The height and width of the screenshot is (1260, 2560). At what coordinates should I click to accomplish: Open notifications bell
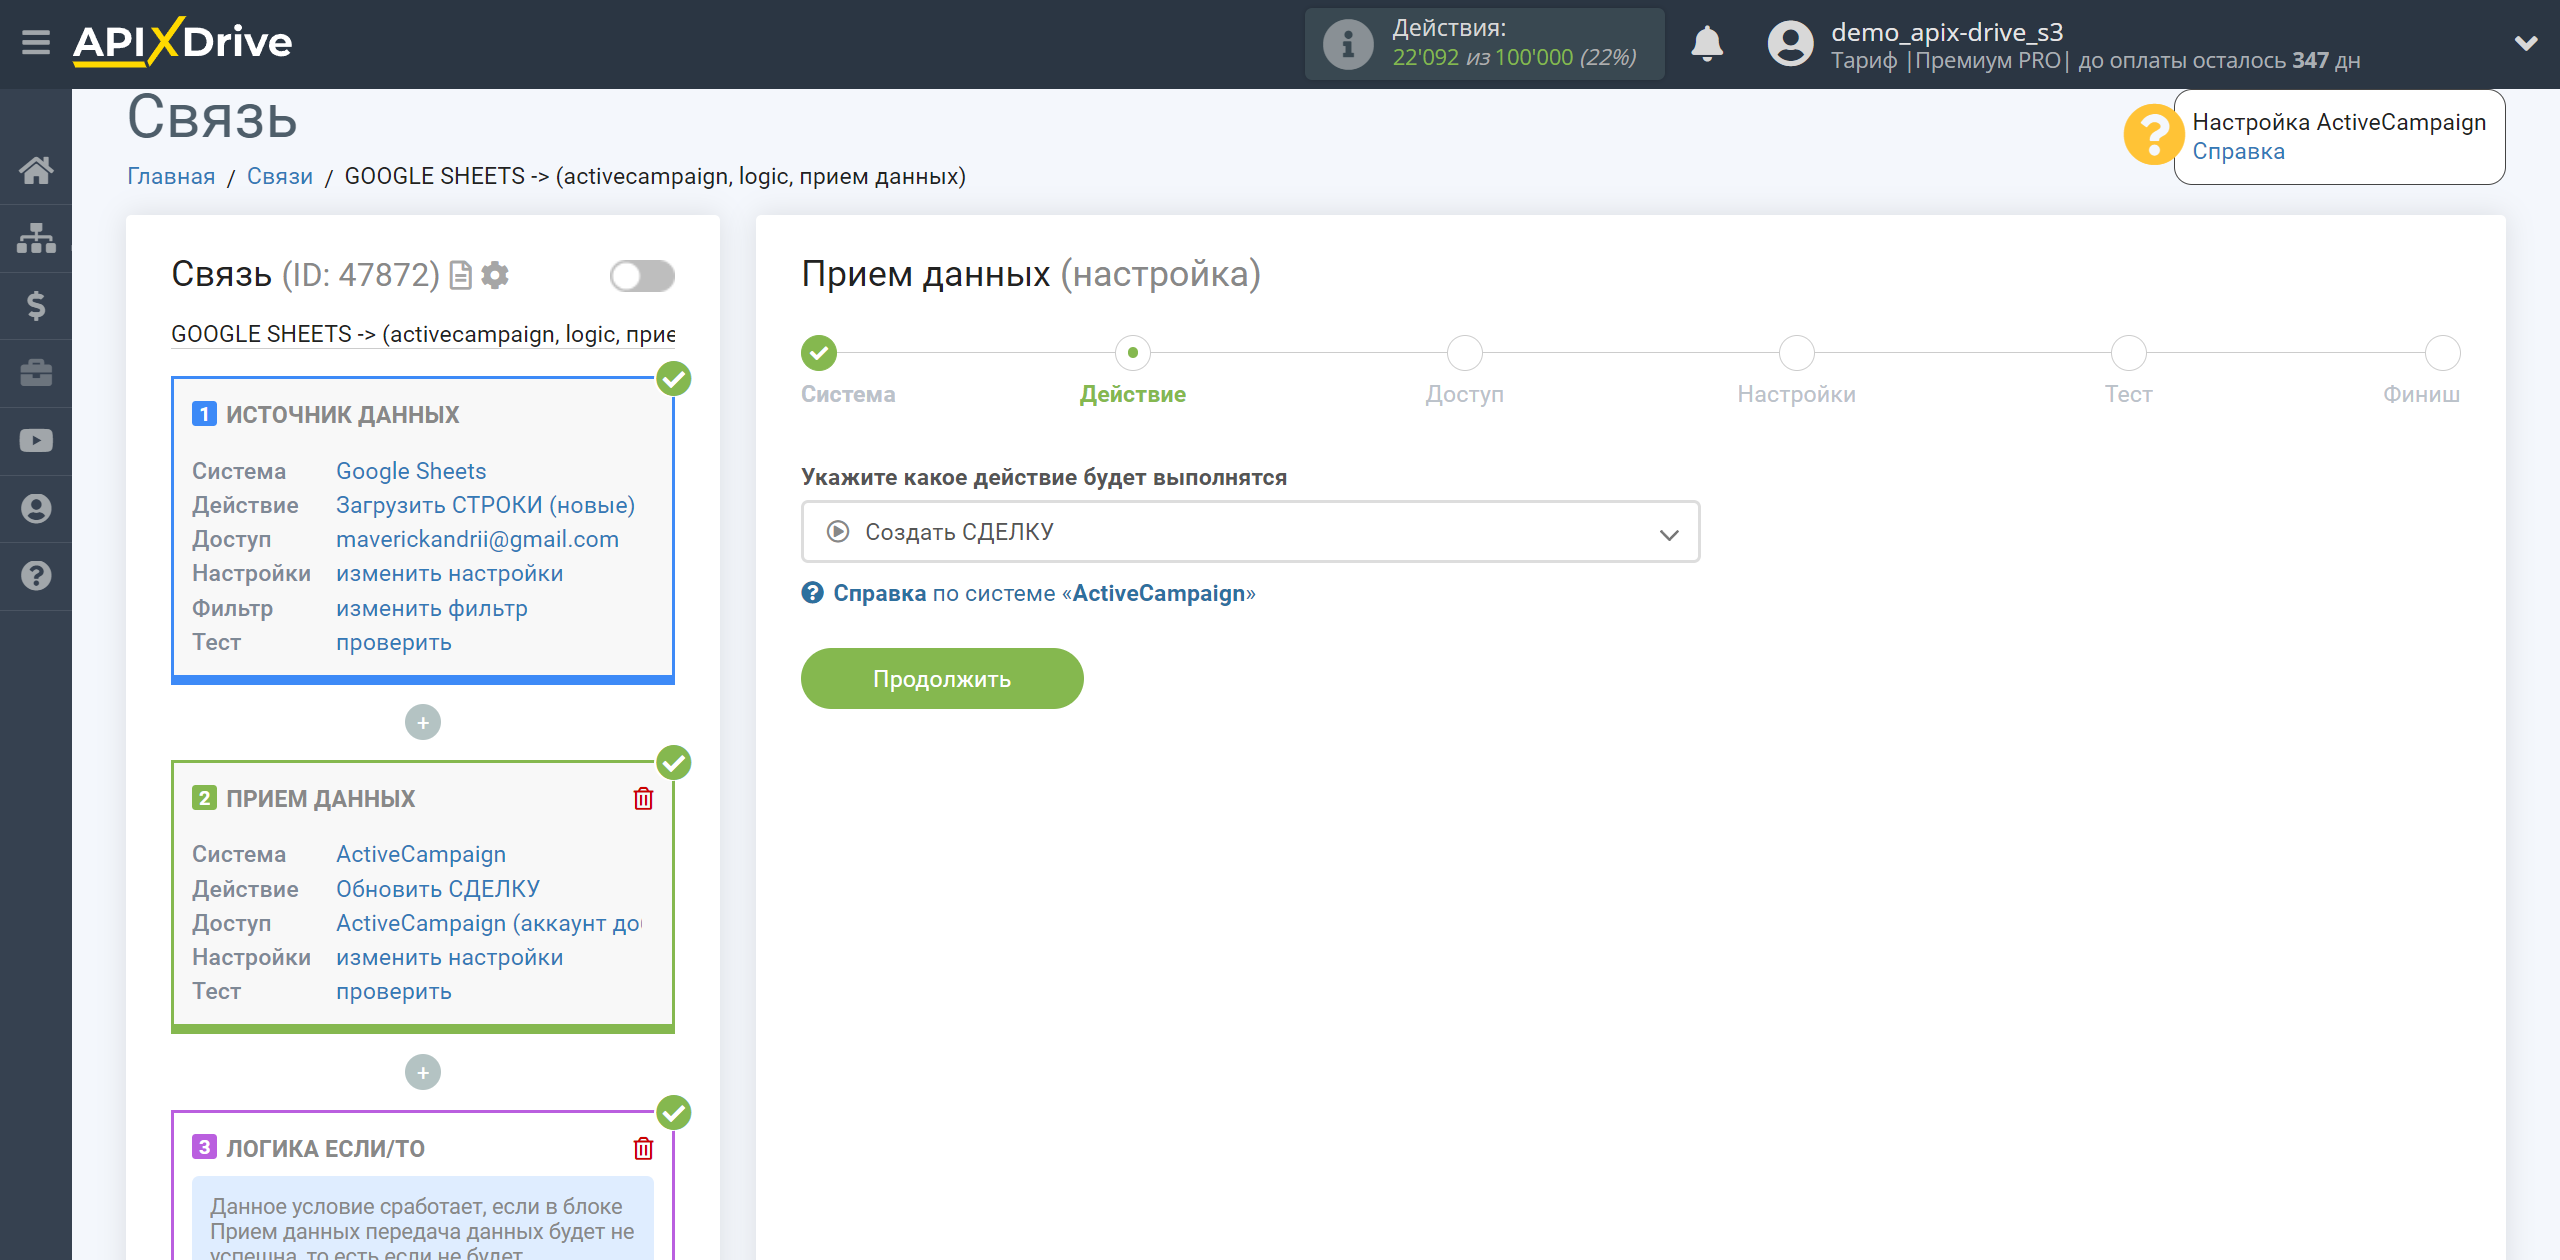coord(1707,44)
